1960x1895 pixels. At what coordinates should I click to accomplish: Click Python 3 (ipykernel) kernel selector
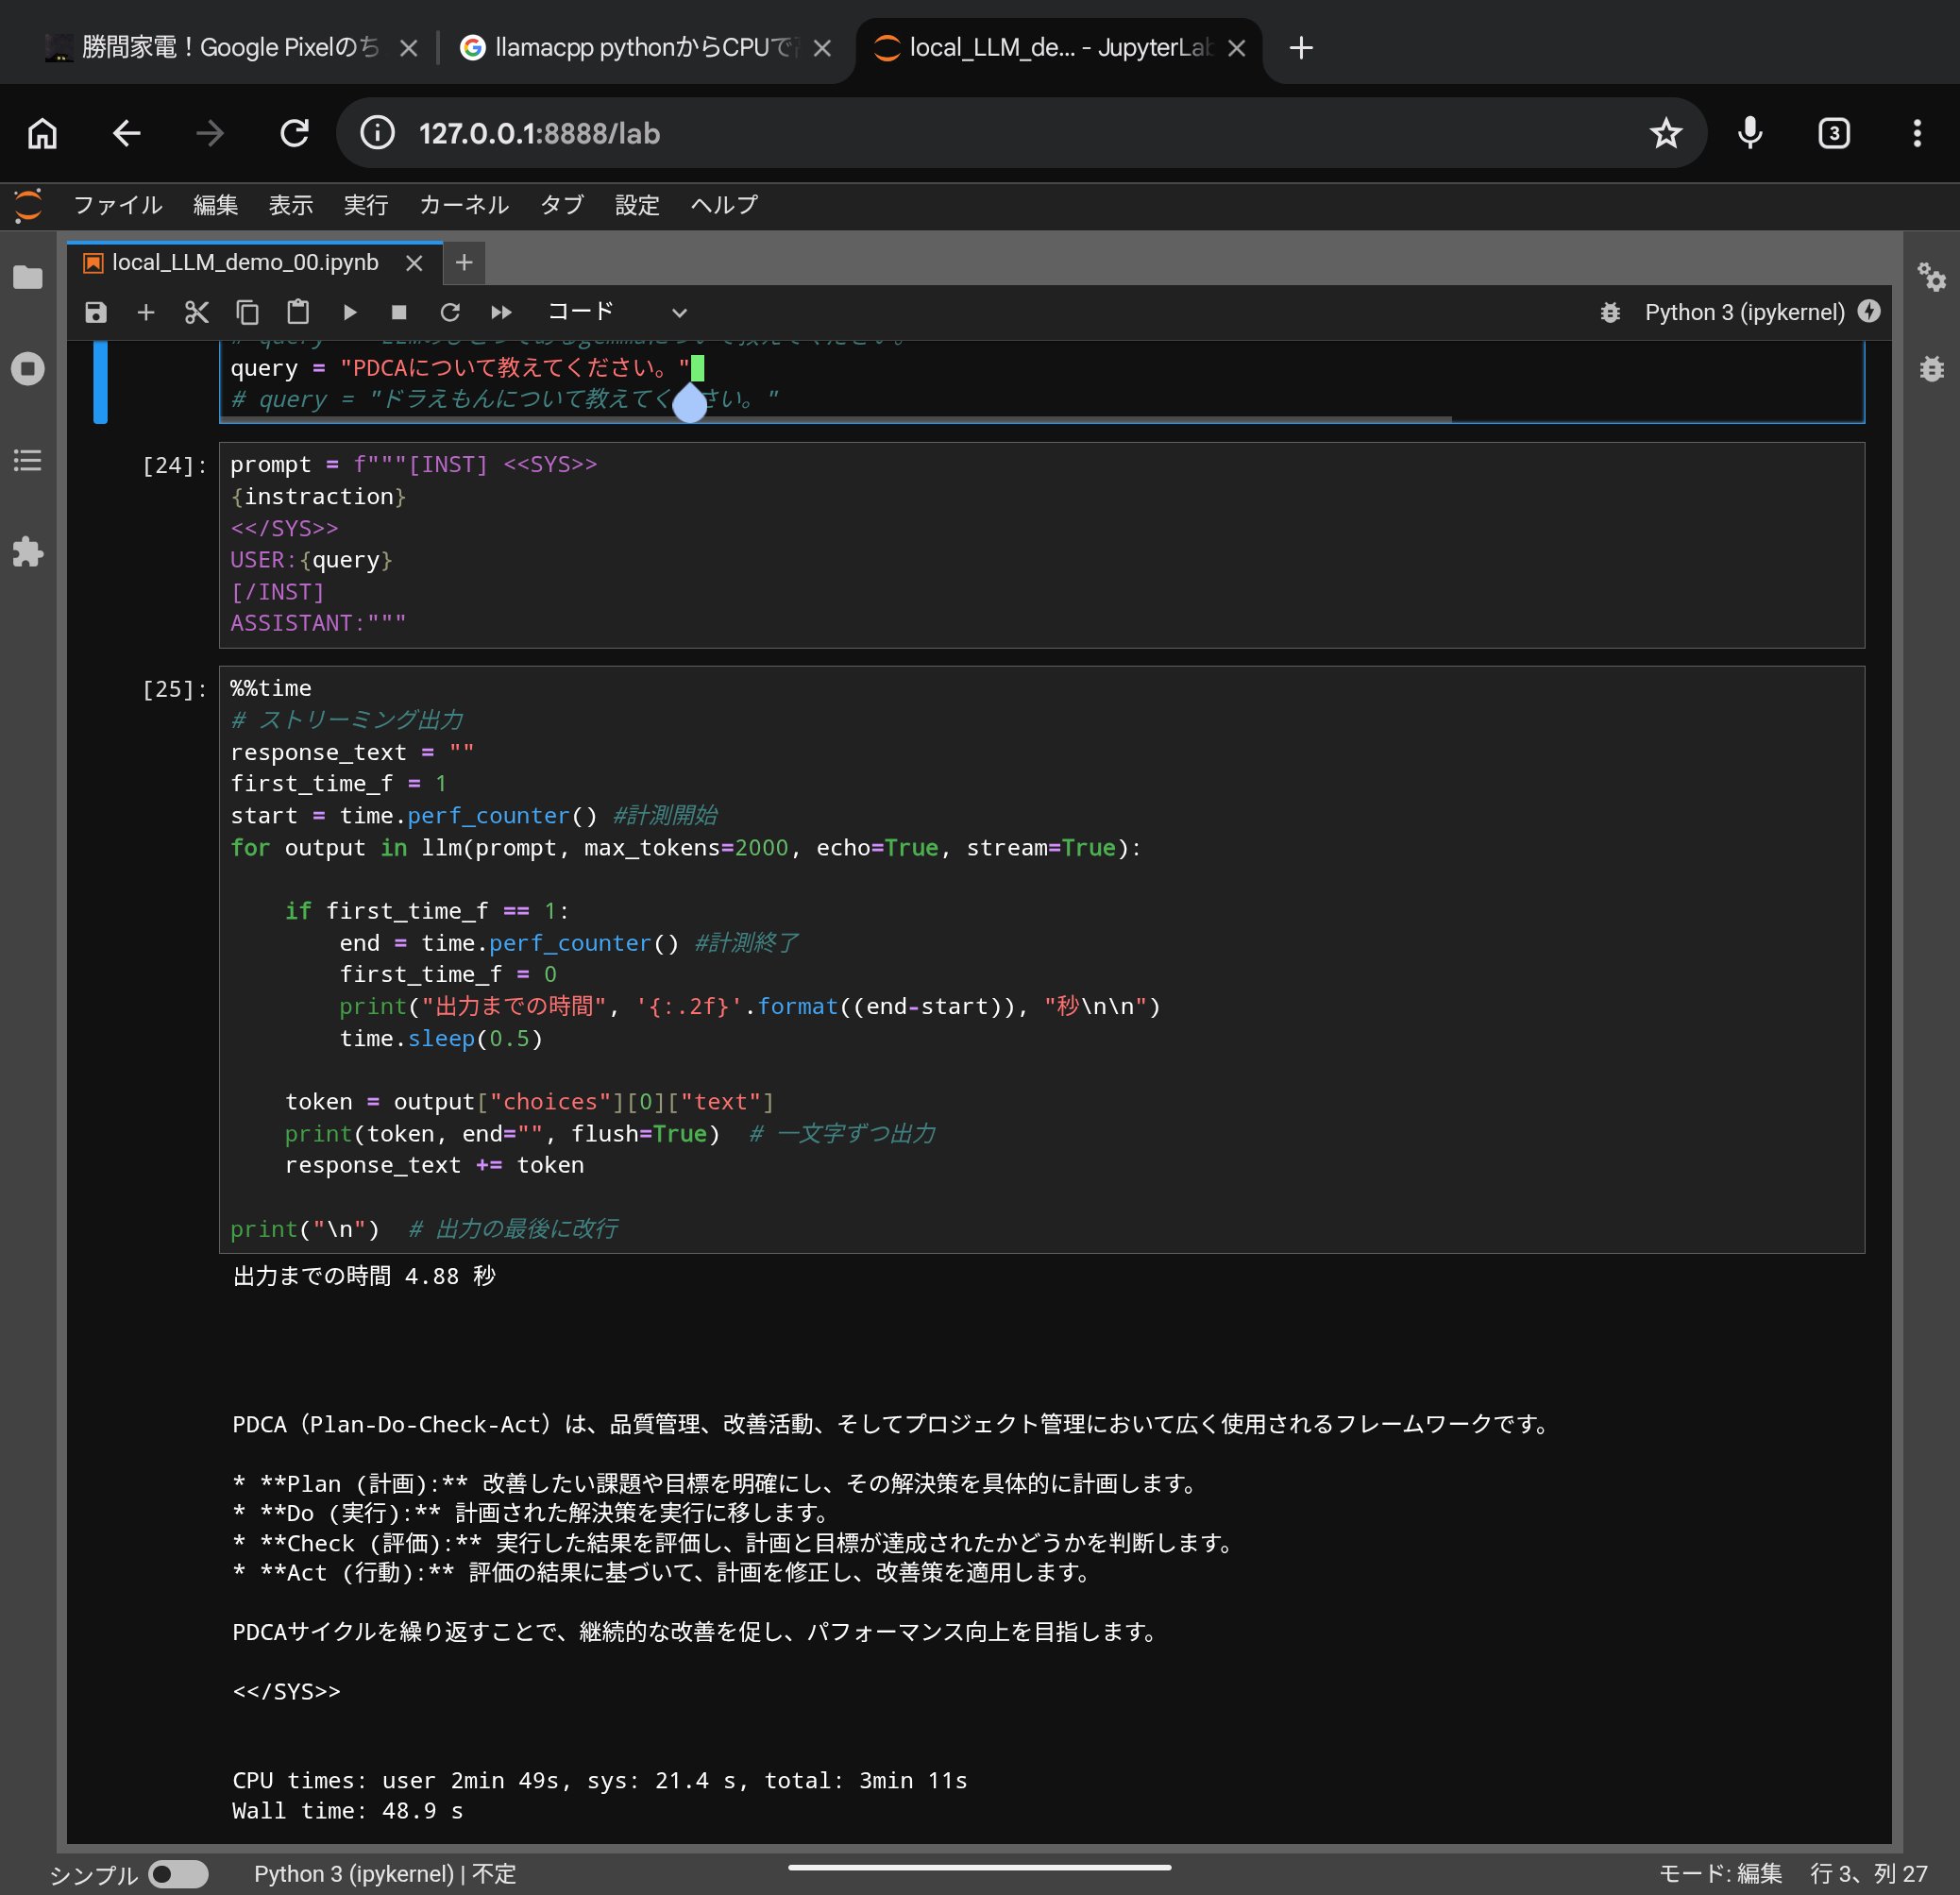point(1744,313)
